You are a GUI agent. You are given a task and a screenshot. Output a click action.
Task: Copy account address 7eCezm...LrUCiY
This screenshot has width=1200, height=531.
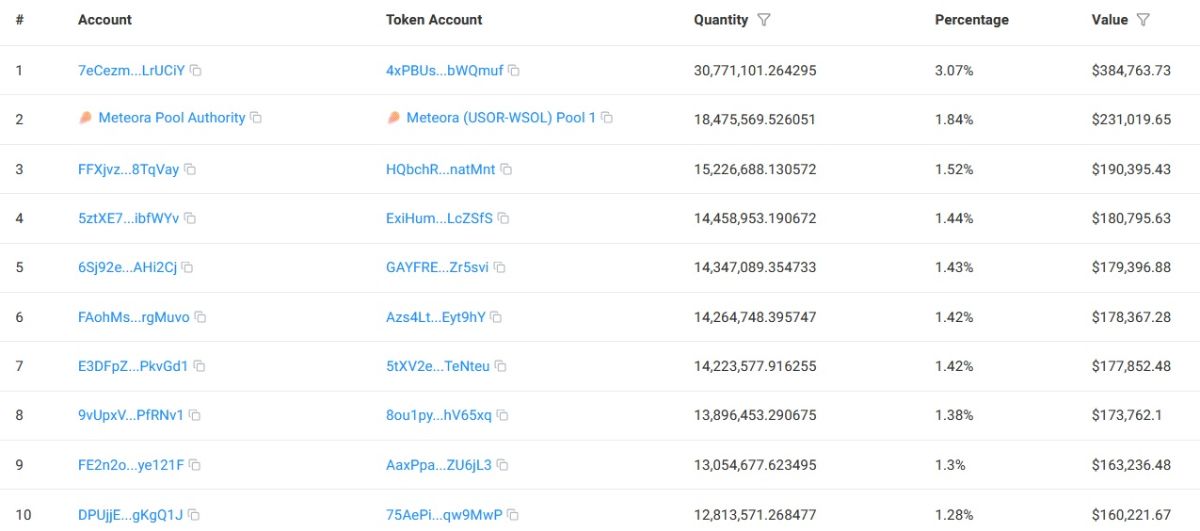(x=196, y=71)
